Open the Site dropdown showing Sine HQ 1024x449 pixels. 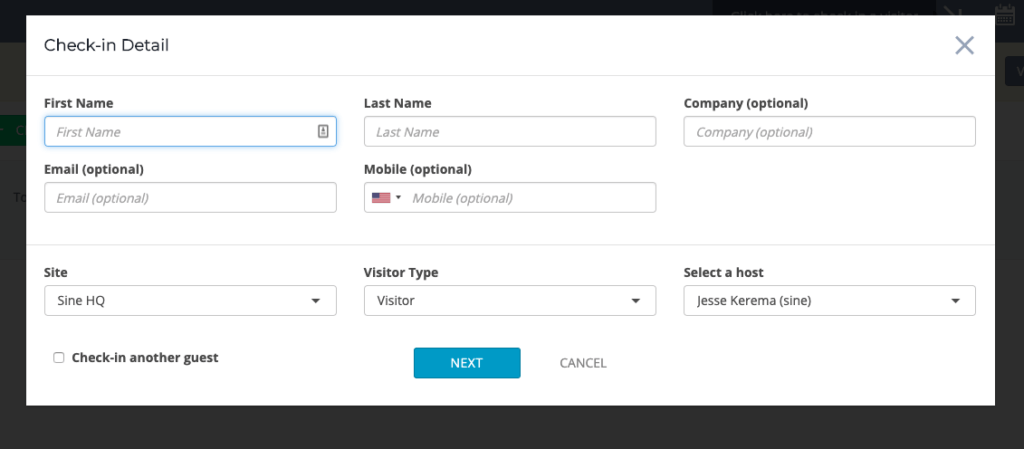coord(190,300)
